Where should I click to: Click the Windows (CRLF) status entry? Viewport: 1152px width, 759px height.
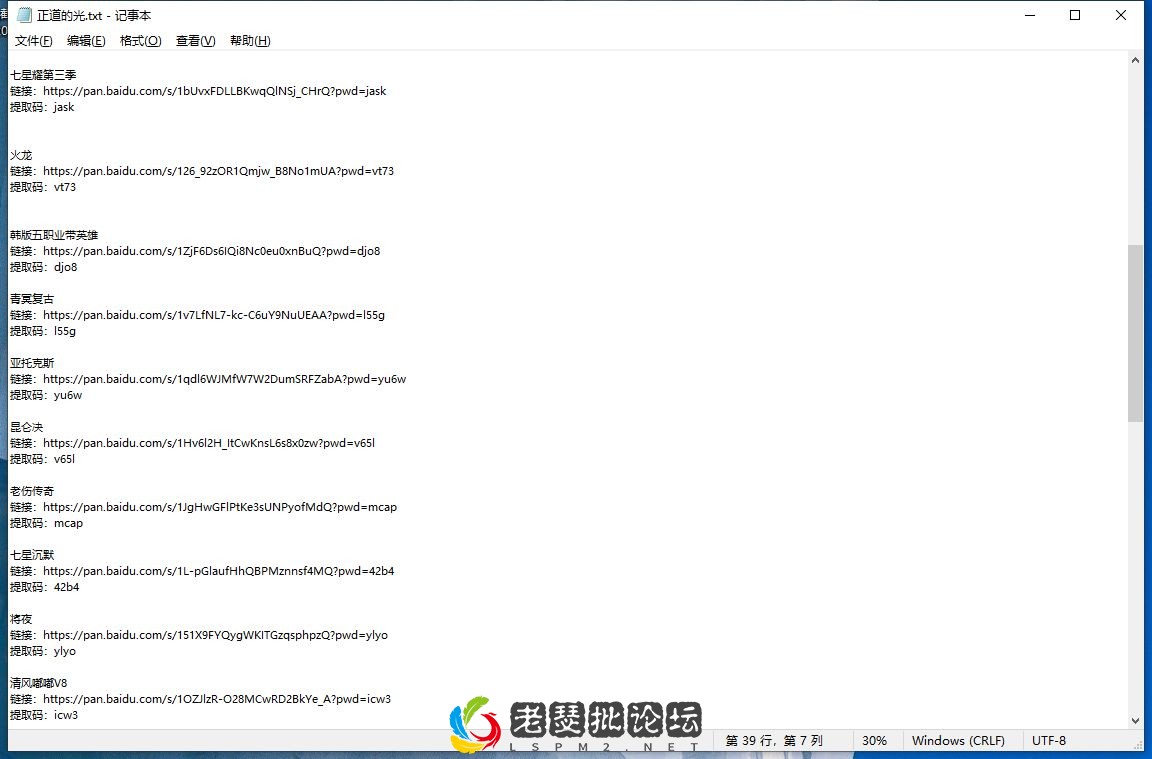[958, 741]
